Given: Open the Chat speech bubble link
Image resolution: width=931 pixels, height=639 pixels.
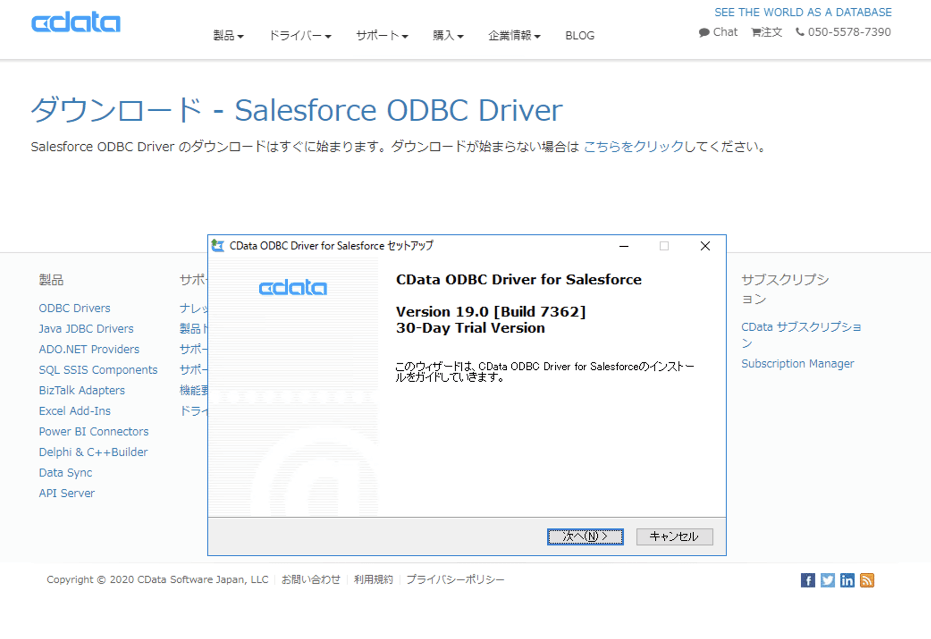Looking at the screenshot, I should 718,32.
